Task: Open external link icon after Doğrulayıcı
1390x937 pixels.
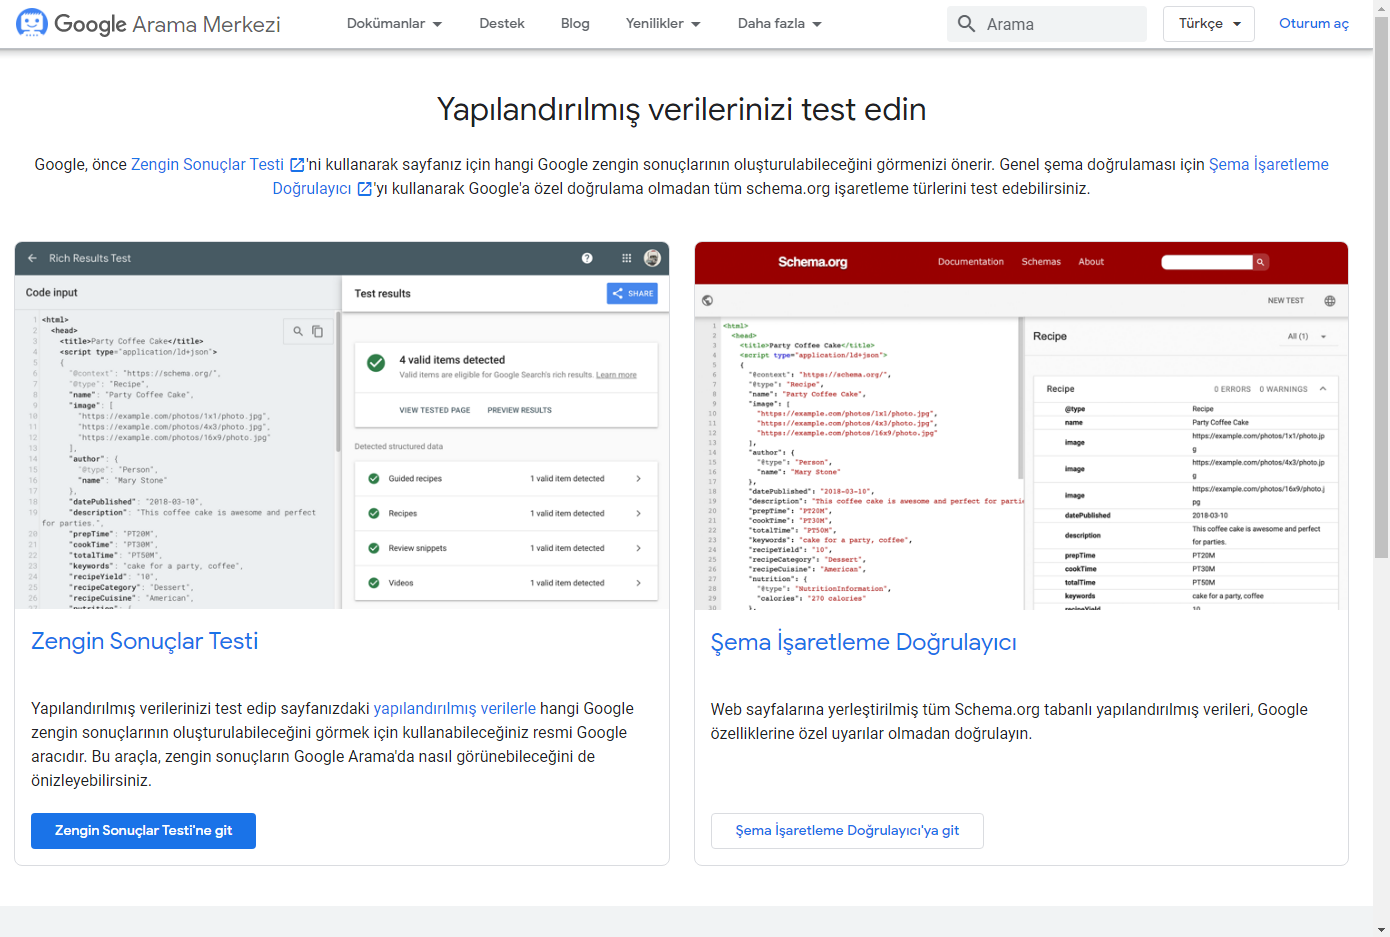Action: click(x=365, y=189)
